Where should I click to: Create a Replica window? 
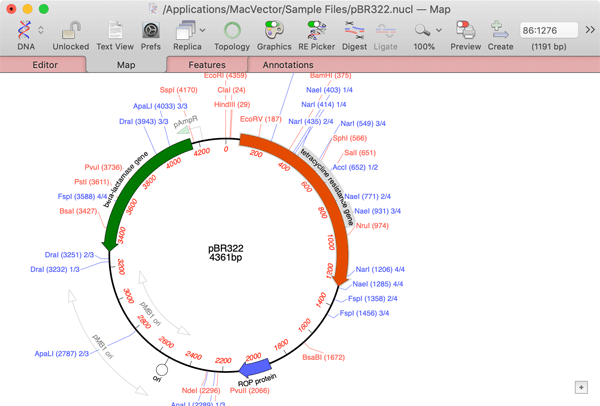click(185, 30)
